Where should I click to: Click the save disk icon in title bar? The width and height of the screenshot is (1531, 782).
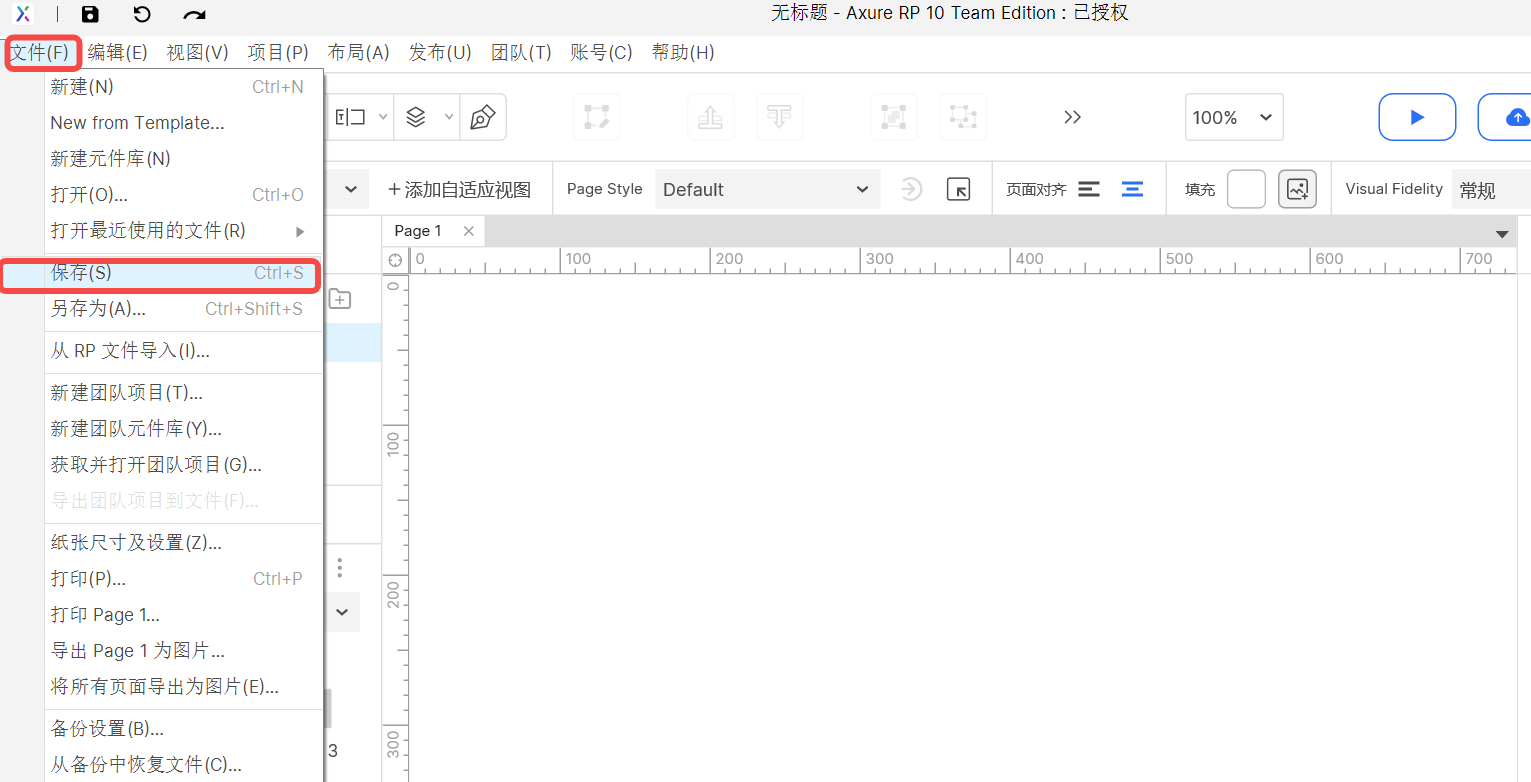tap(90, 14)
